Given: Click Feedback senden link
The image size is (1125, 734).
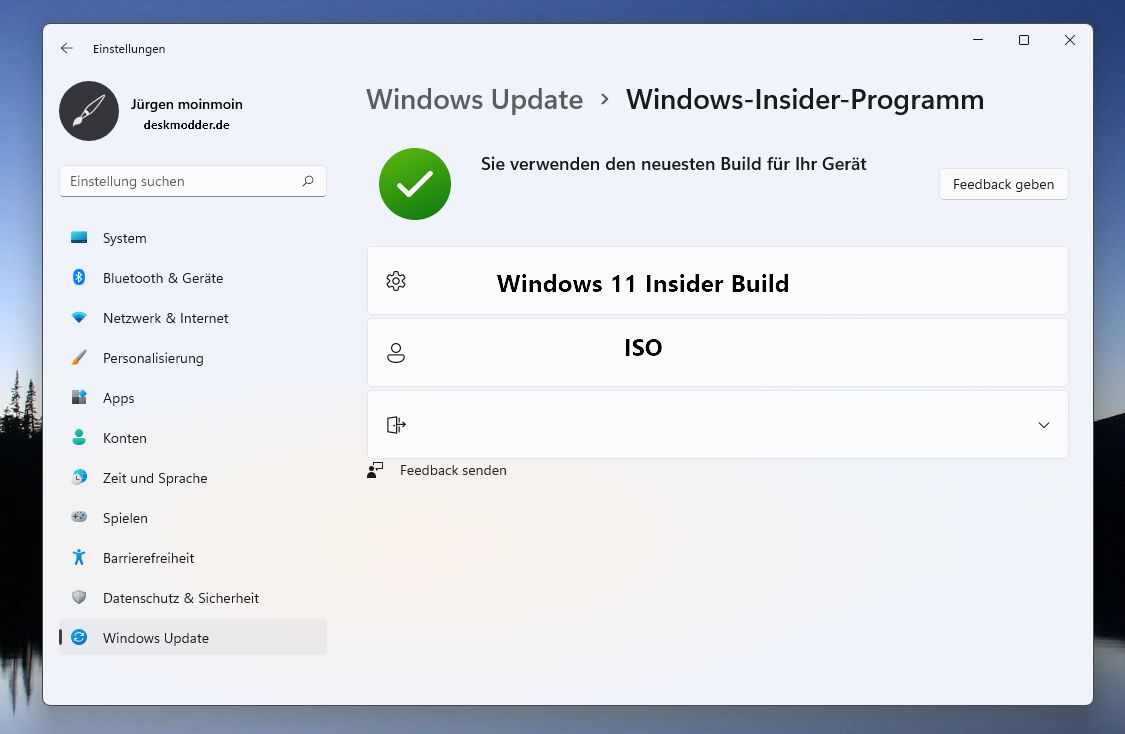Looking at the screenshot, I should [x=453, y=470].
